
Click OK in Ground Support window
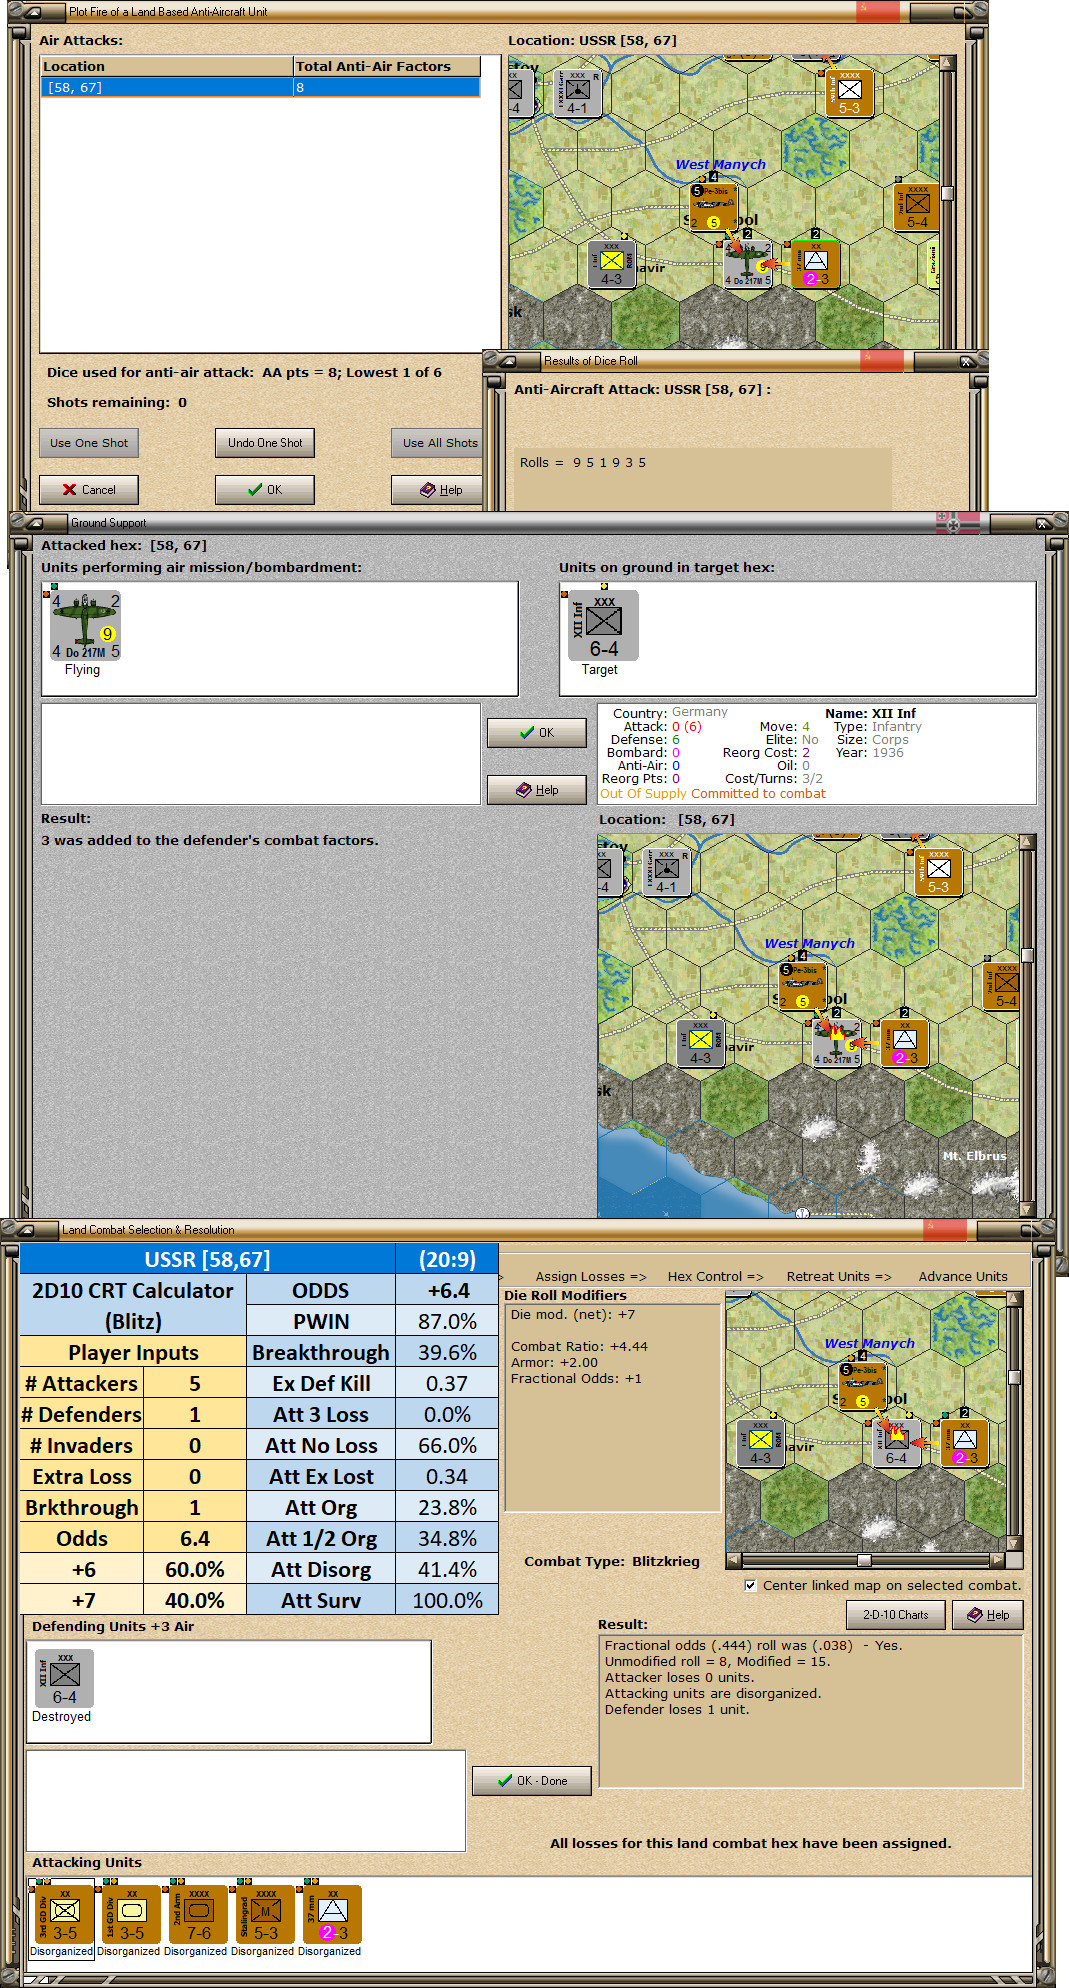click(x=537, y=733)
